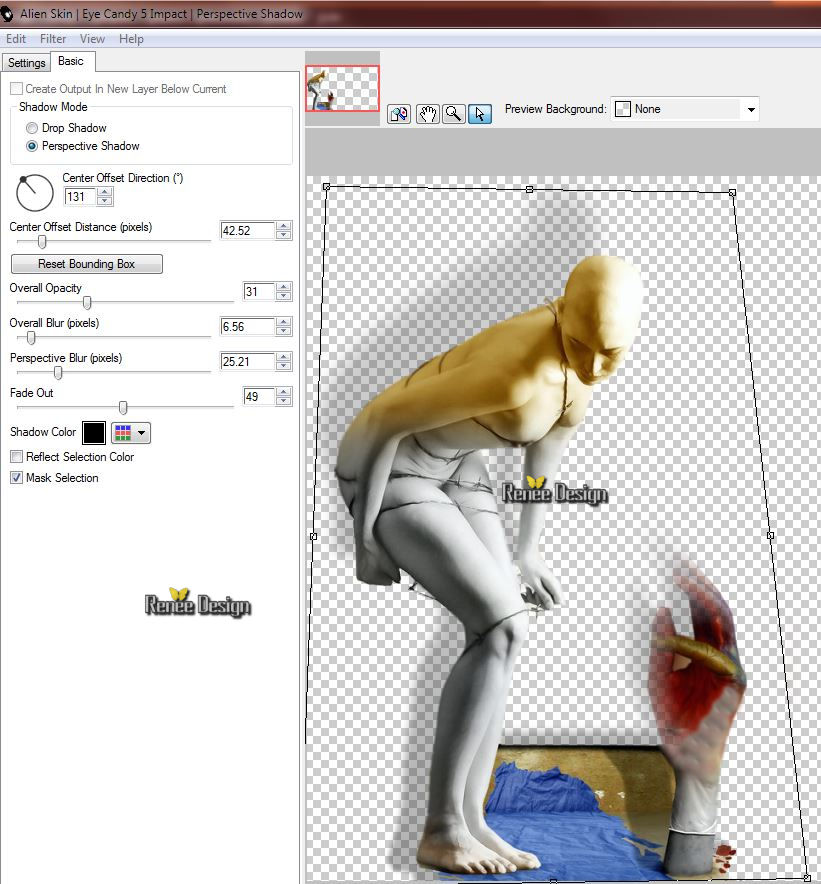This screenshot has height=884, width=821.
Task: Click the bottom-right bounding box handle
Action: click(807, 878)
